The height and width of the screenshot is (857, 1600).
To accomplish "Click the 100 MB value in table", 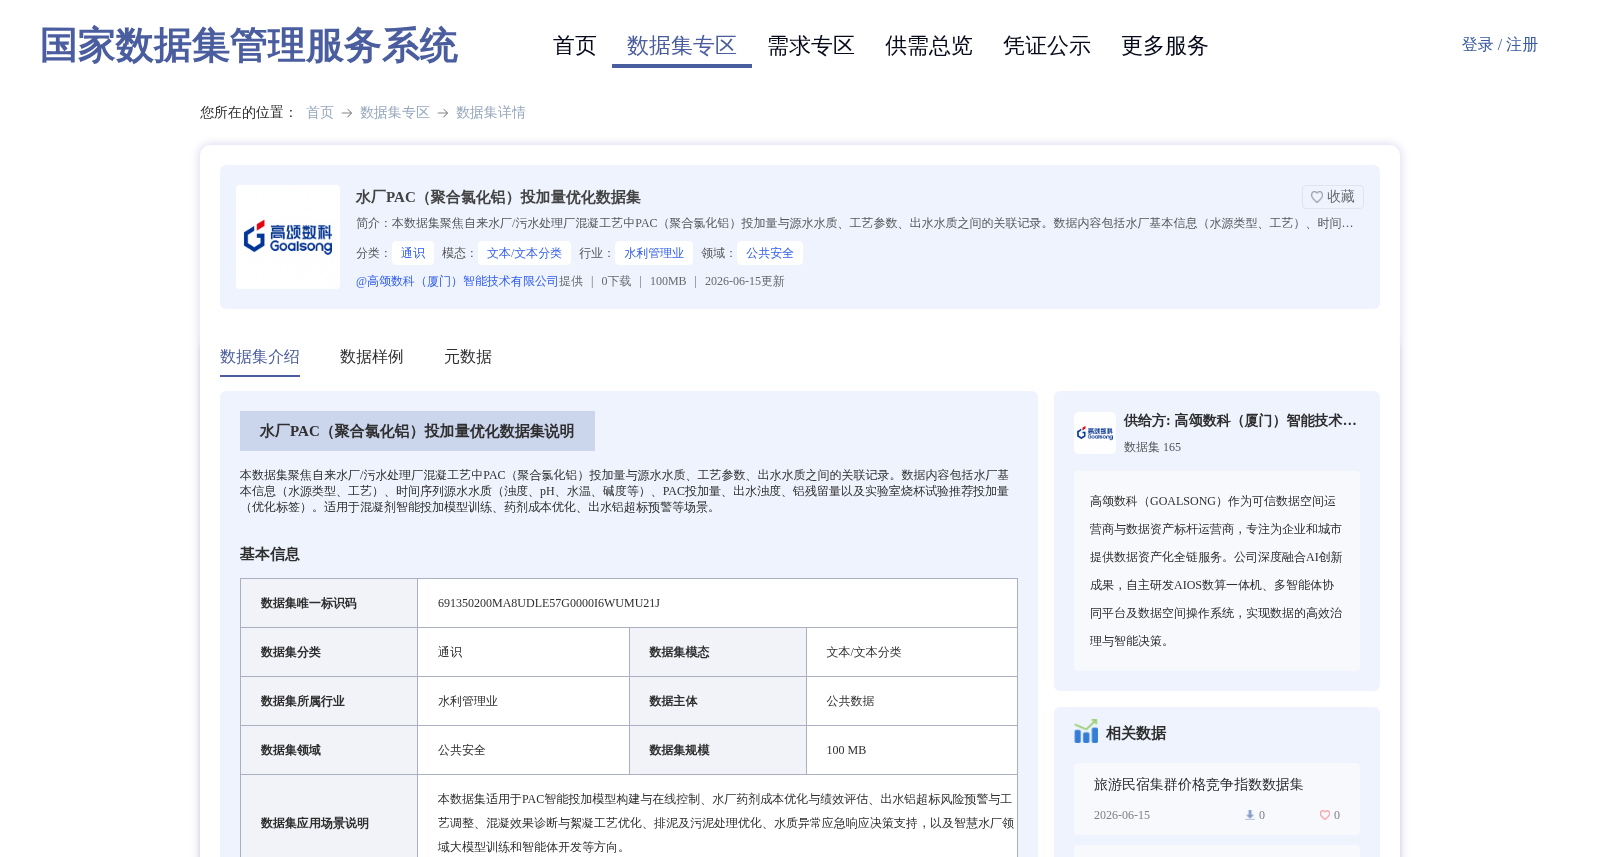I will tap(846, 750).
